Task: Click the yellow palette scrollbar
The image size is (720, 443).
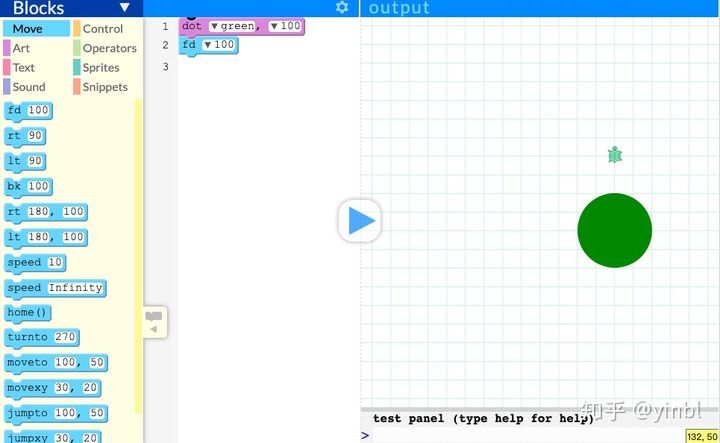Action: click(x=138, y=257)
